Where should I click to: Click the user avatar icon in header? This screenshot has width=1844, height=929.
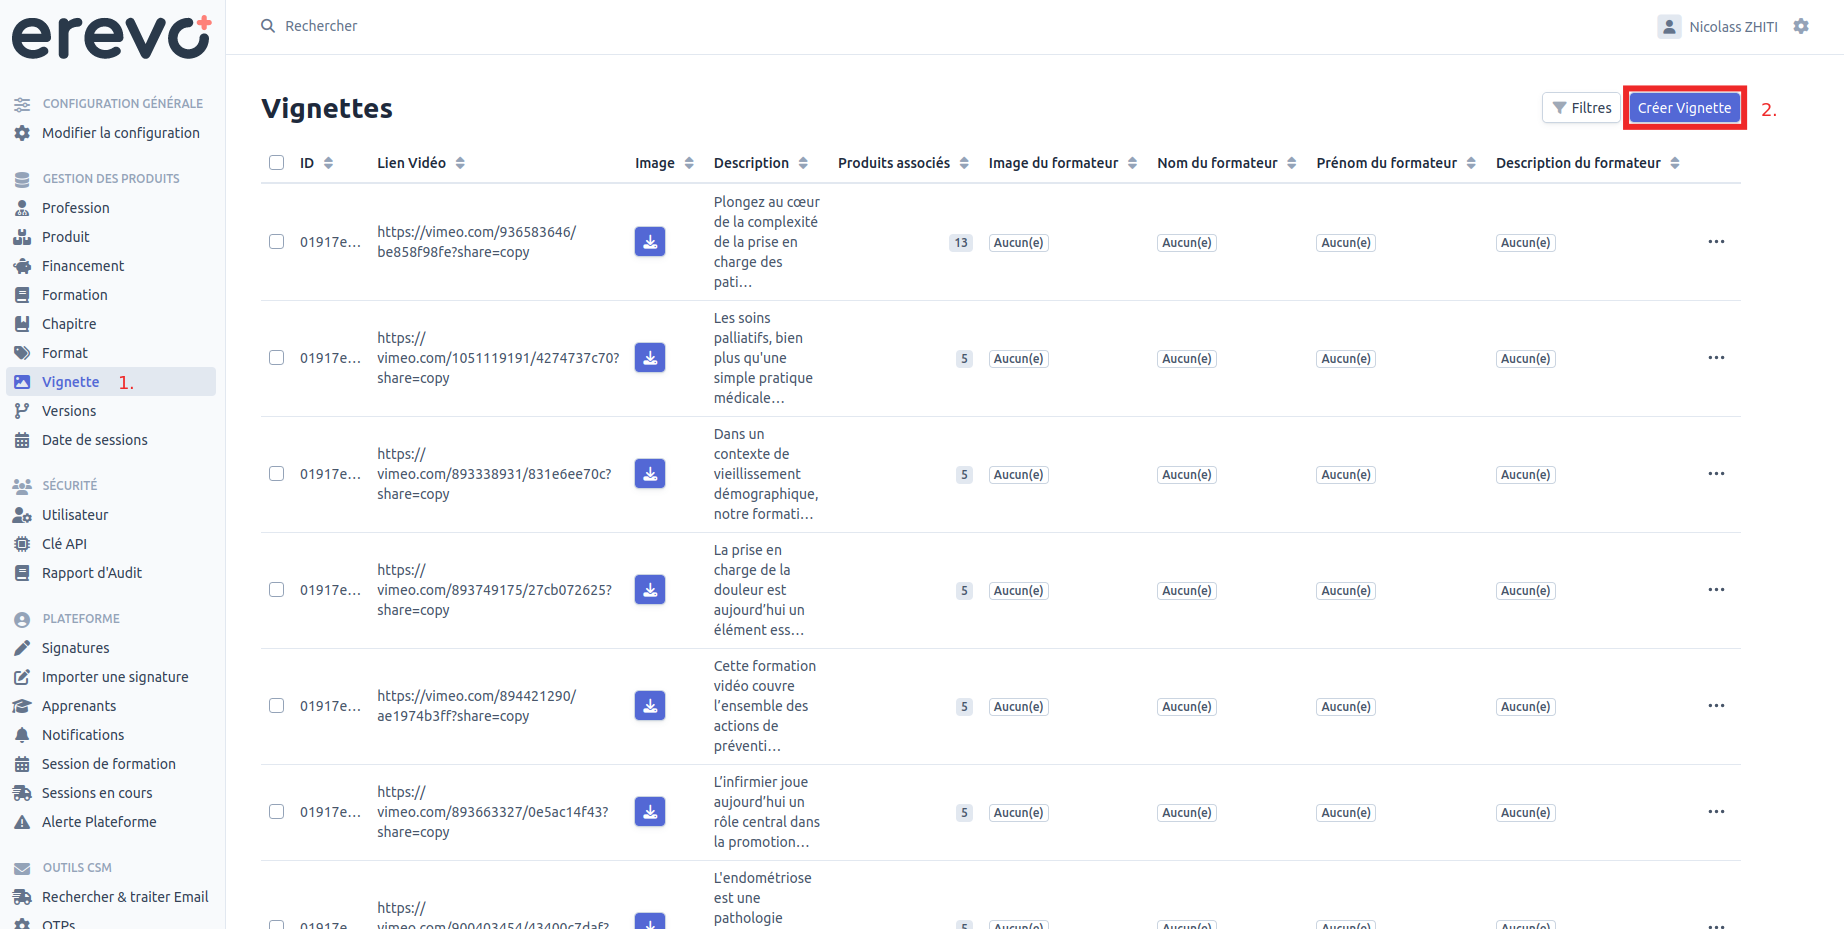(1669, 27)
